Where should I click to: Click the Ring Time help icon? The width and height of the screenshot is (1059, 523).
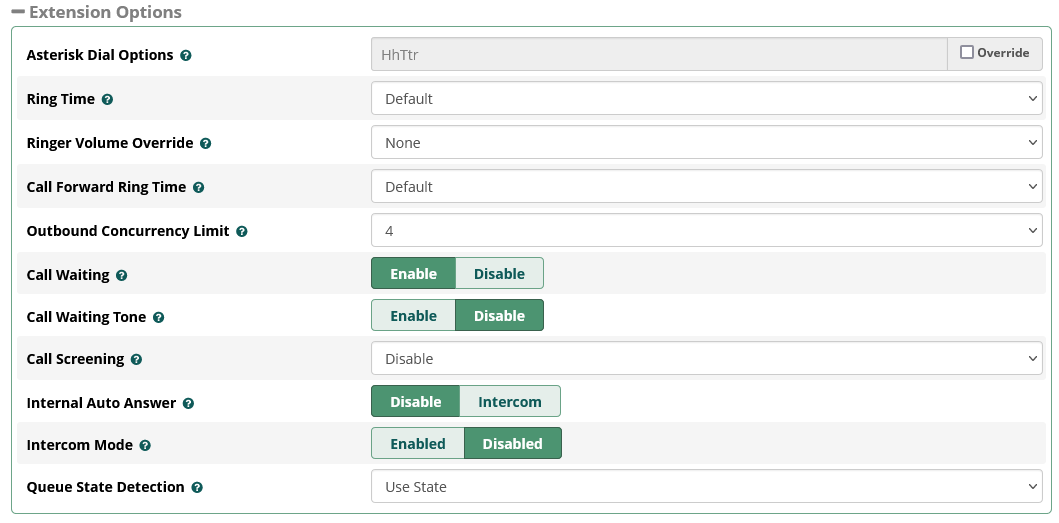[x=107, y=100]
